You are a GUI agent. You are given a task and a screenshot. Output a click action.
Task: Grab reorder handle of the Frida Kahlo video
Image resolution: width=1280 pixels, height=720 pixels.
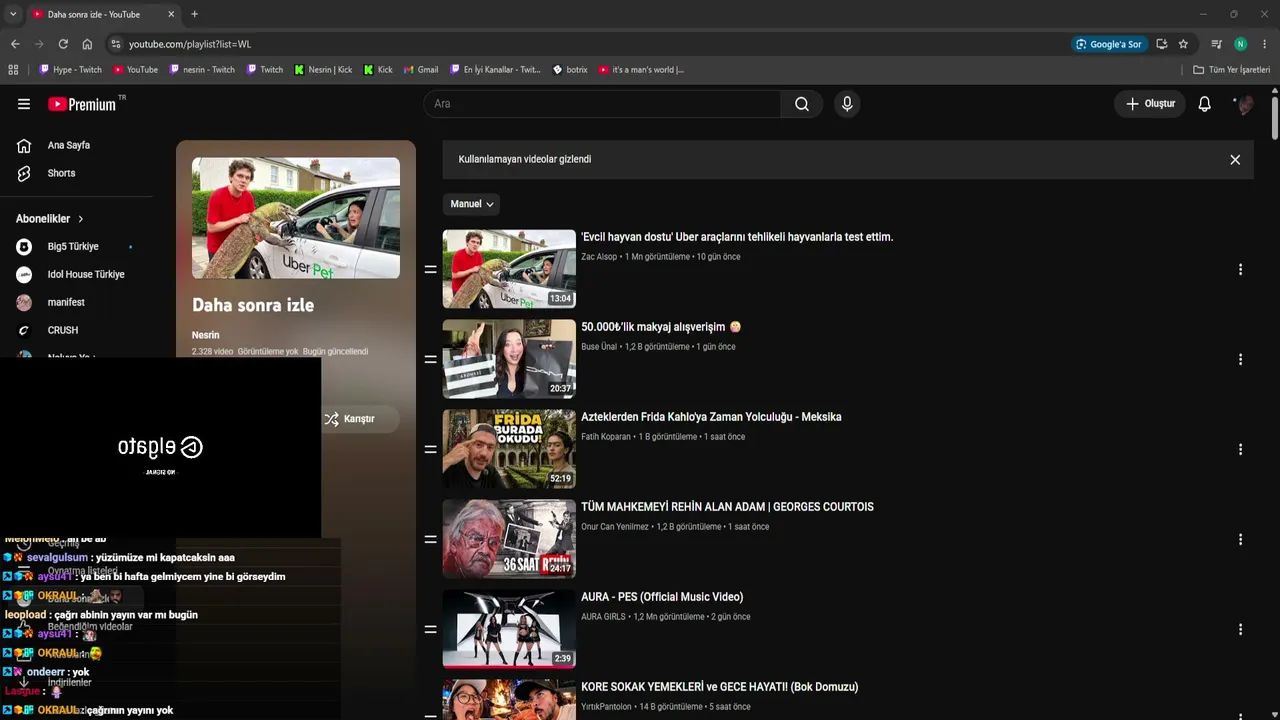point(431,450)
